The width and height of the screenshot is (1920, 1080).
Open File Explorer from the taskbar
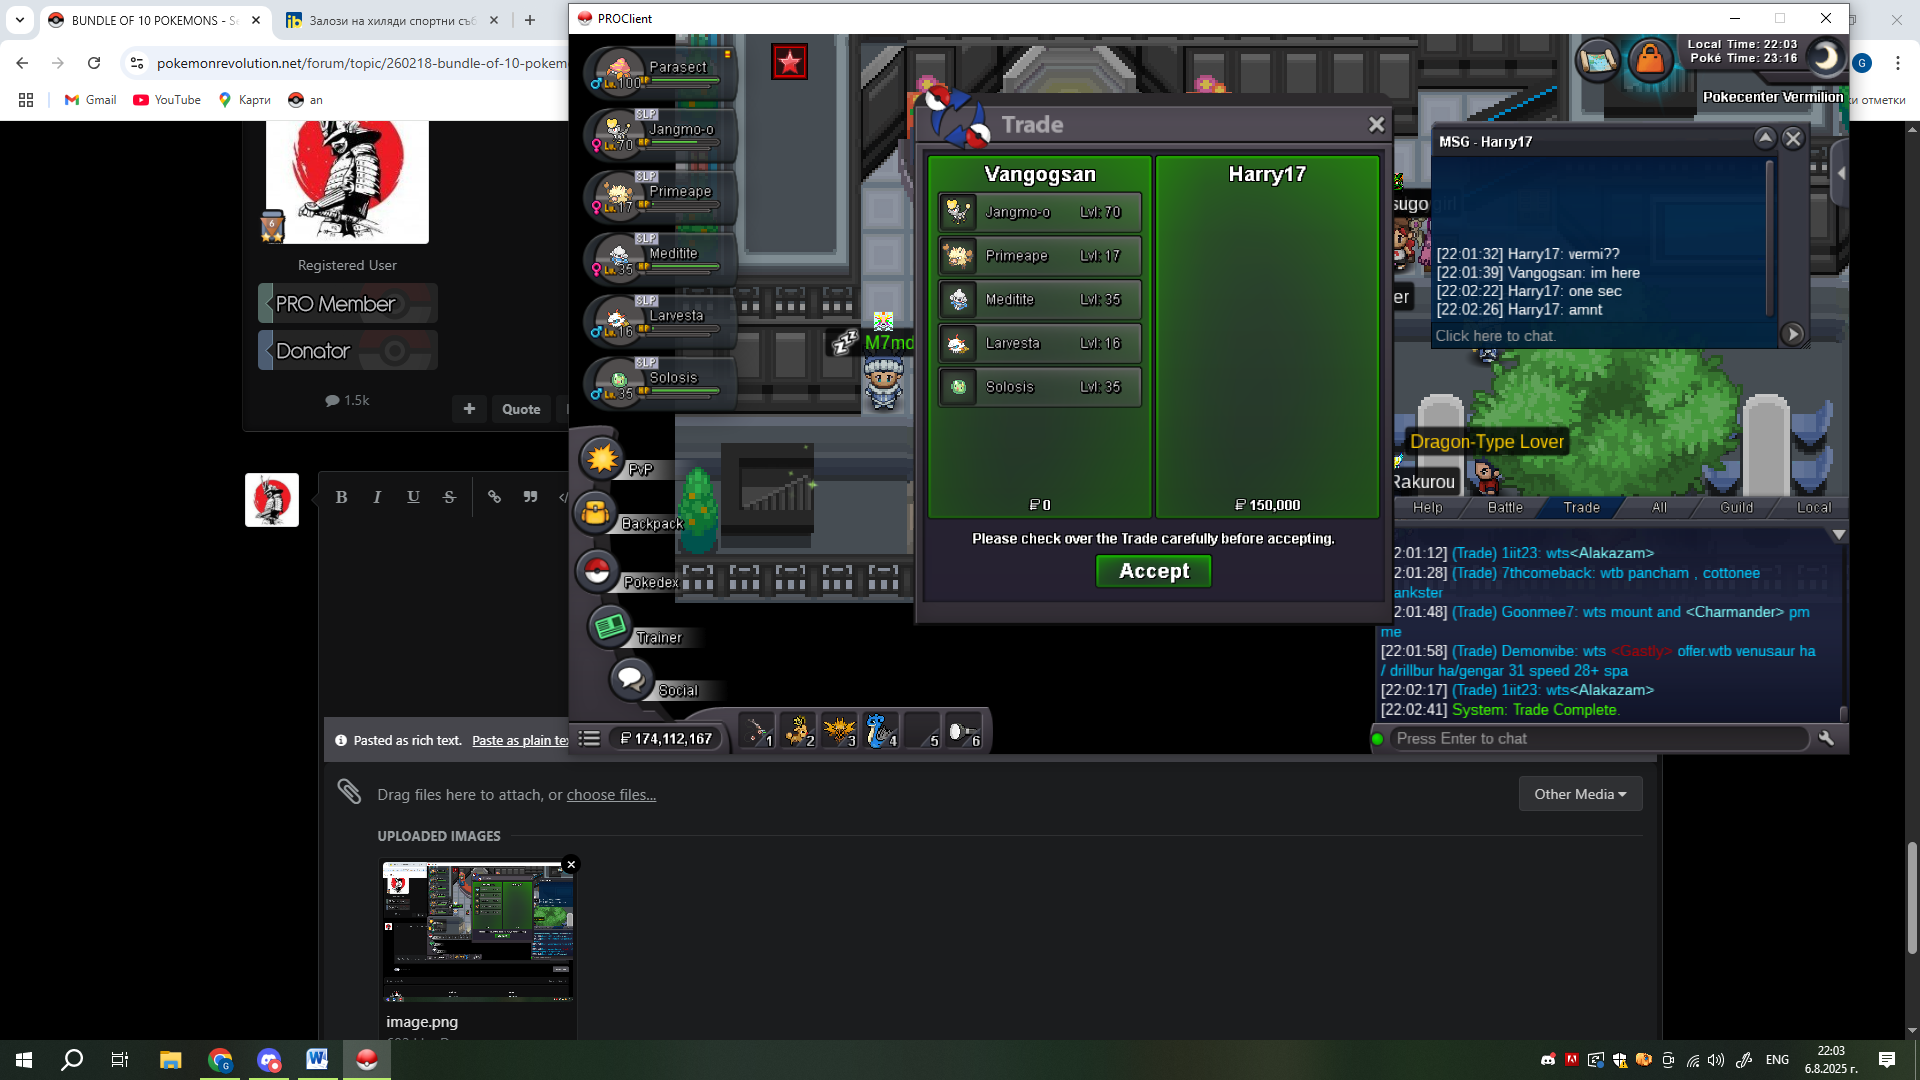pos(170,1060)
